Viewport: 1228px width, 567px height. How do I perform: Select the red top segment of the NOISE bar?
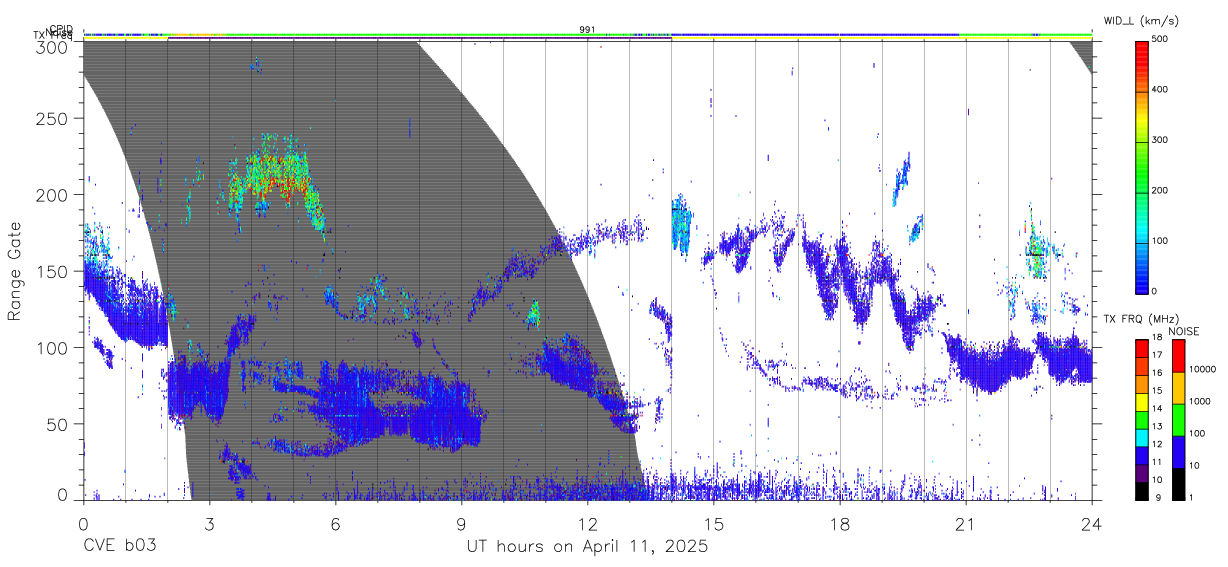click(x=1177, y=356)
